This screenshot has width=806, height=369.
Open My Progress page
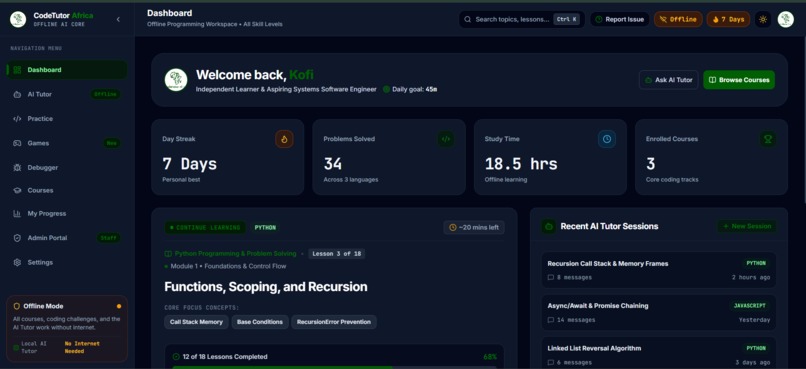[x=67, y=214]
